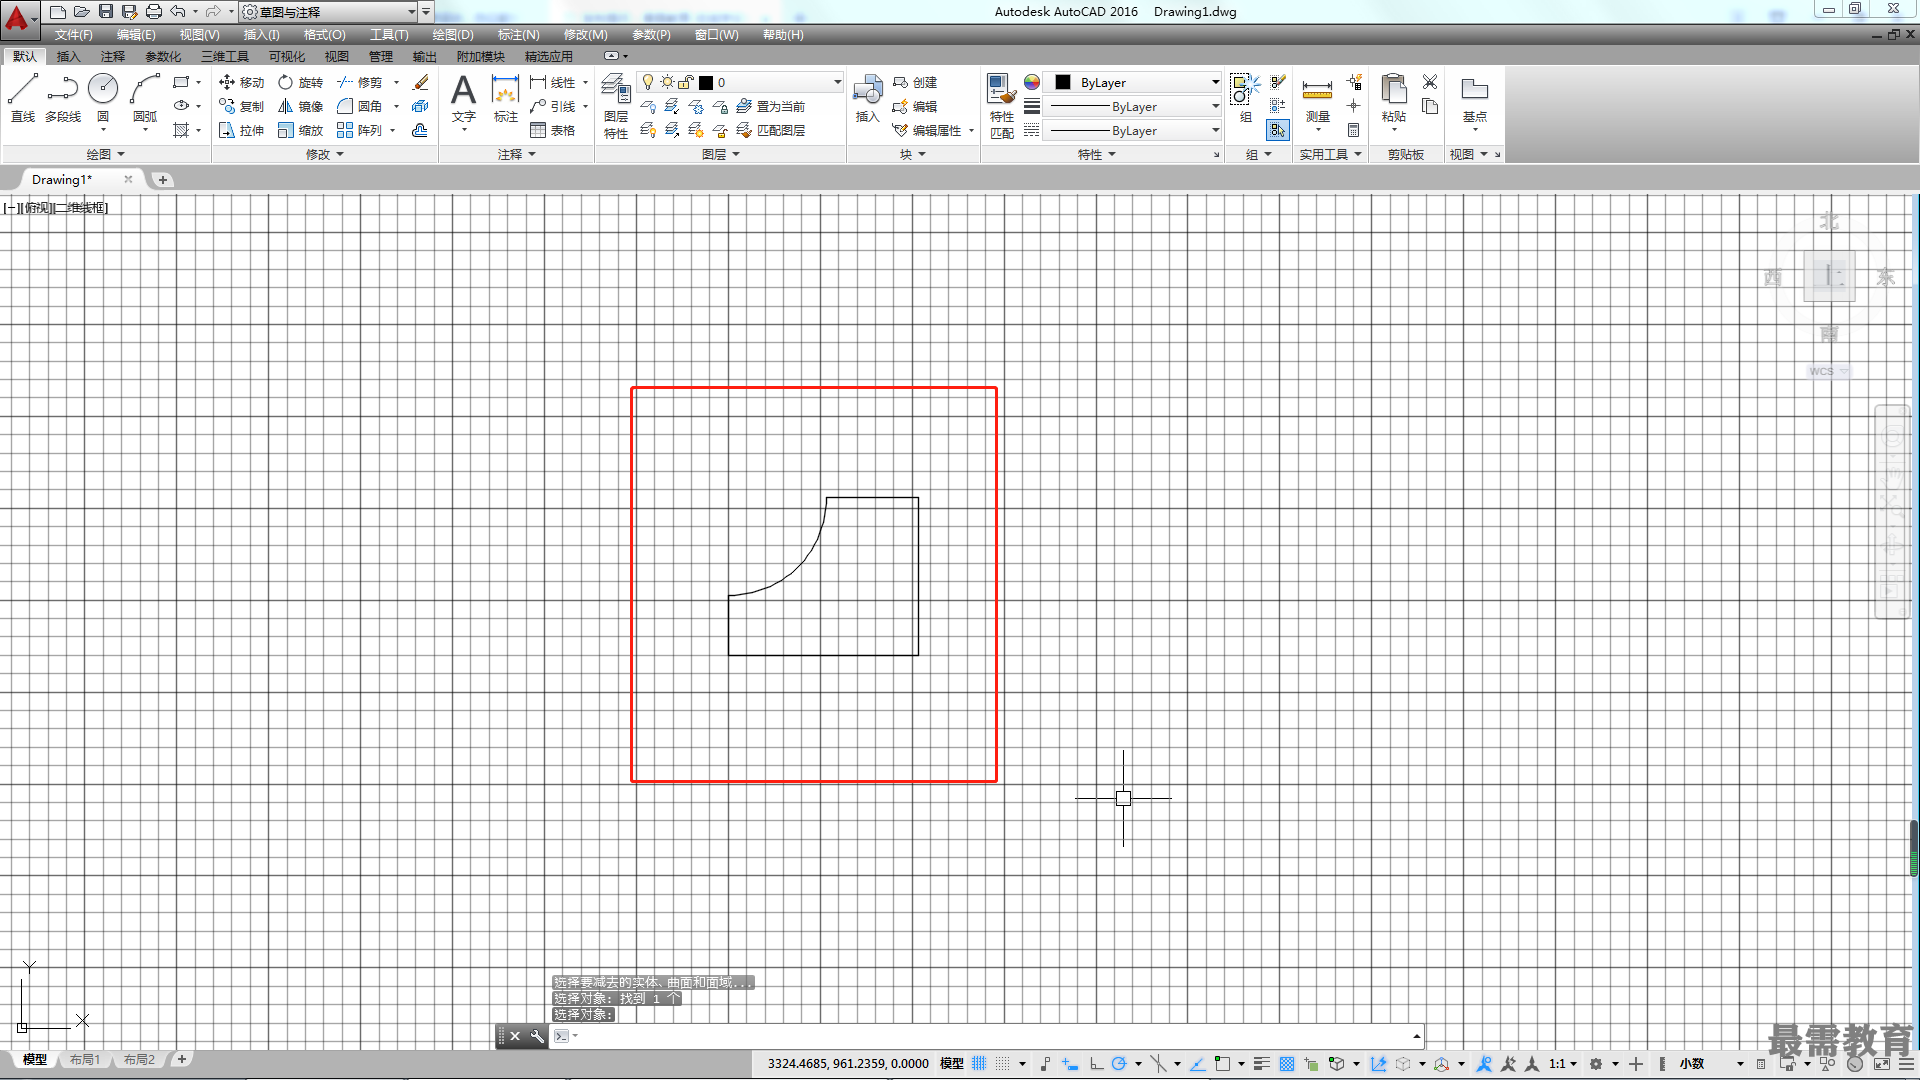Choose the Rectangle draw tool icon

pos(181,82)
